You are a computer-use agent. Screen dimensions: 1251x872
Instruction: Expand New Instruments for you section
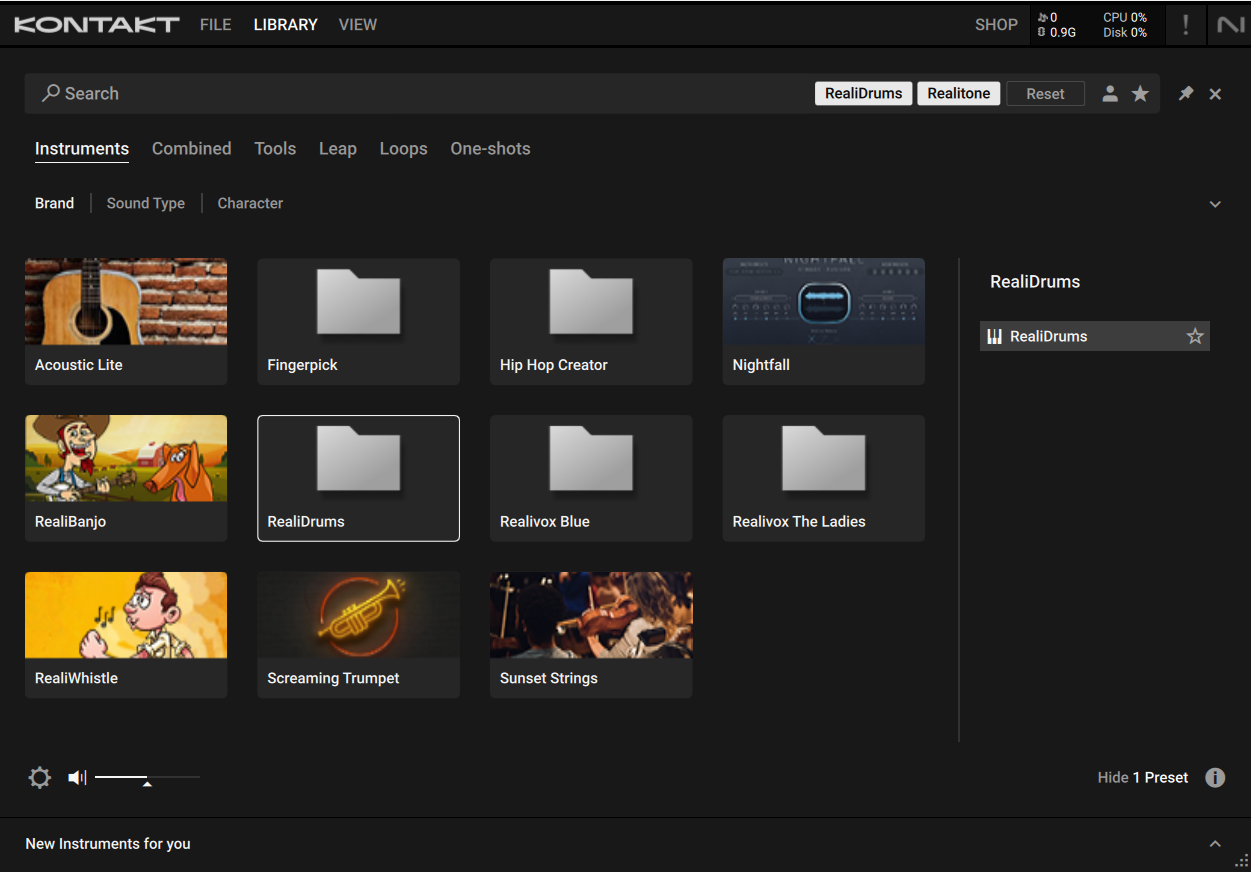point(1215,844)
